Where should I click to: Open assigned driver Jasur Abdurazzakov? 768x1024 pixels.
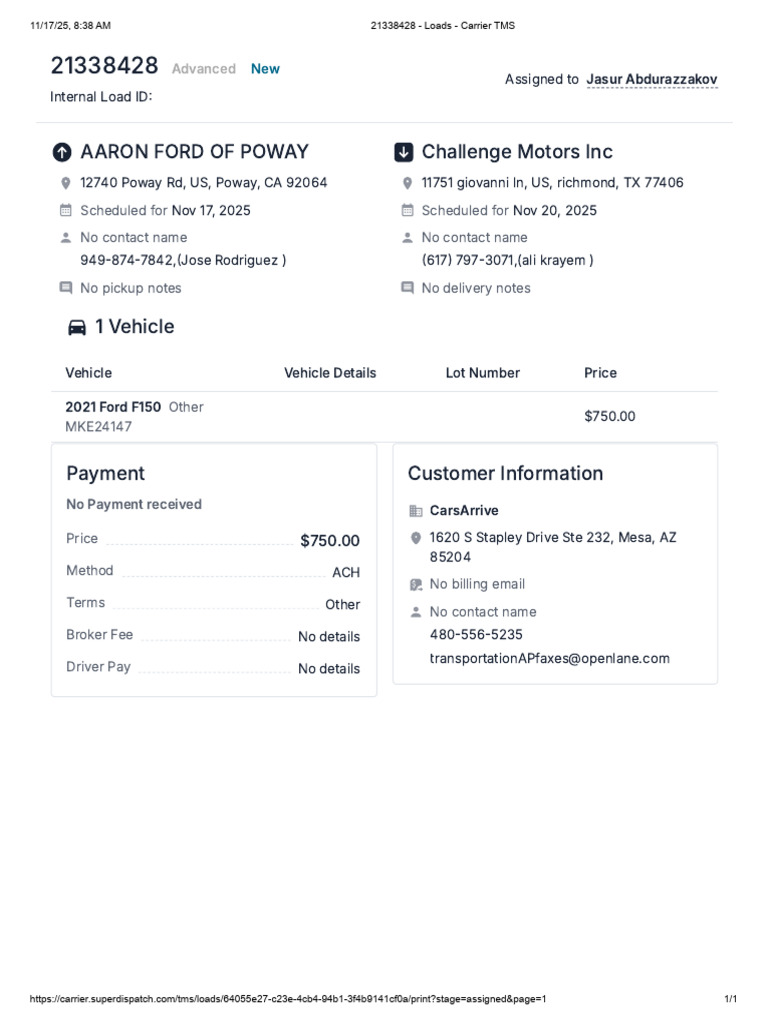[x=652, y=80]
